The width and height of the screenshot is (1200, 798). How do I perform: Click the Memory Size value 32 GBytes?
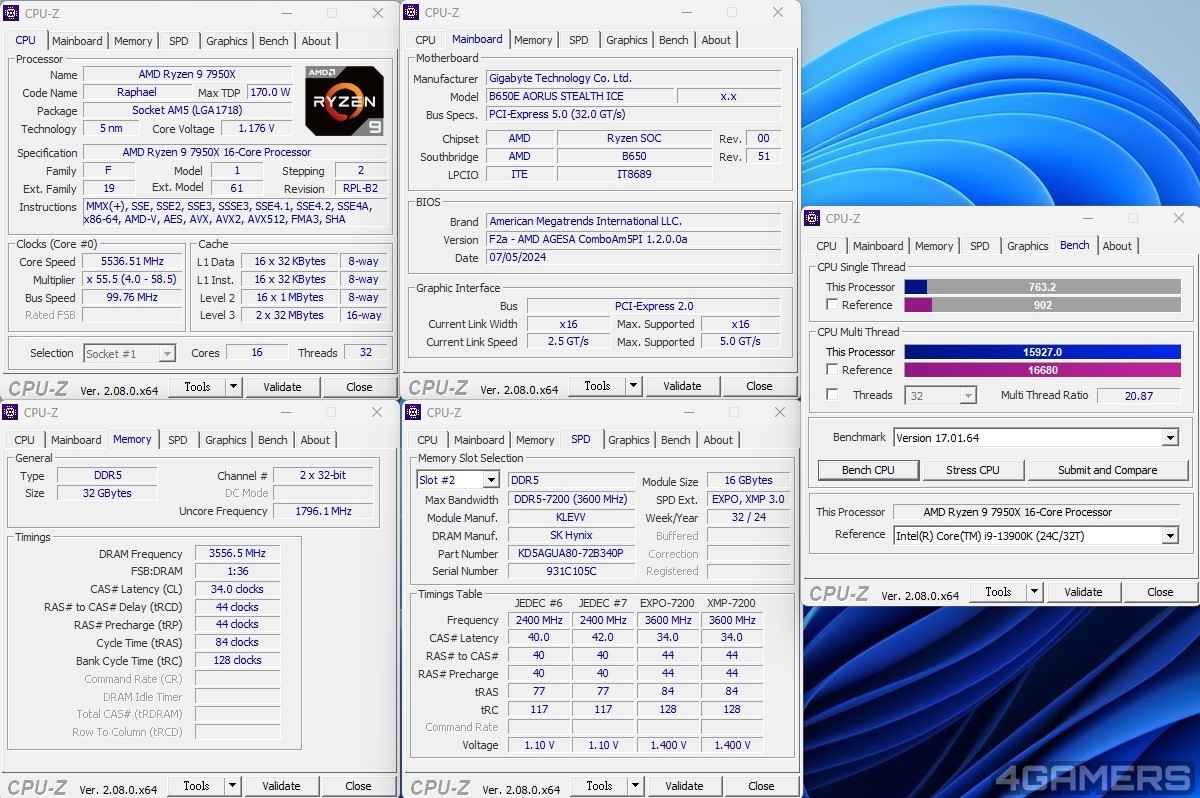point(107,493)
